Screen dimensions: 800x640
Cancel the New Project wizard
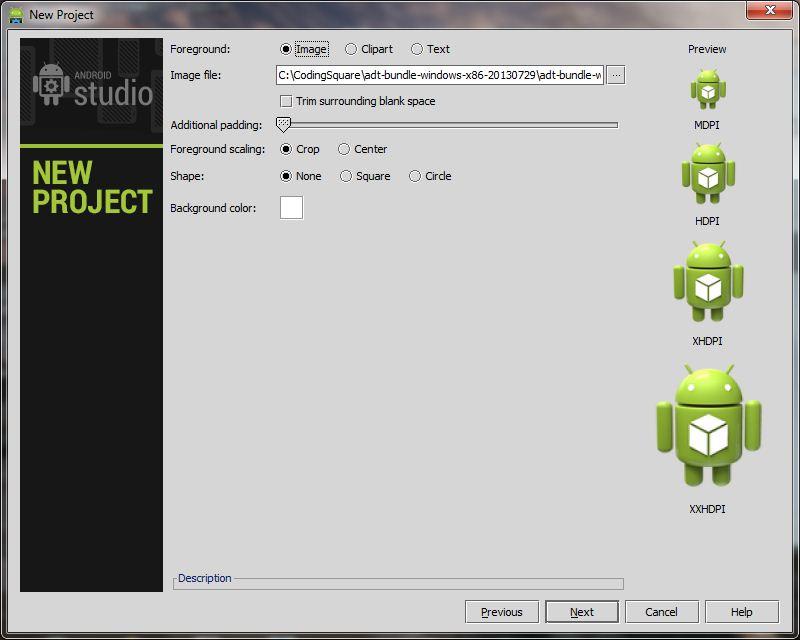(661, 612)
